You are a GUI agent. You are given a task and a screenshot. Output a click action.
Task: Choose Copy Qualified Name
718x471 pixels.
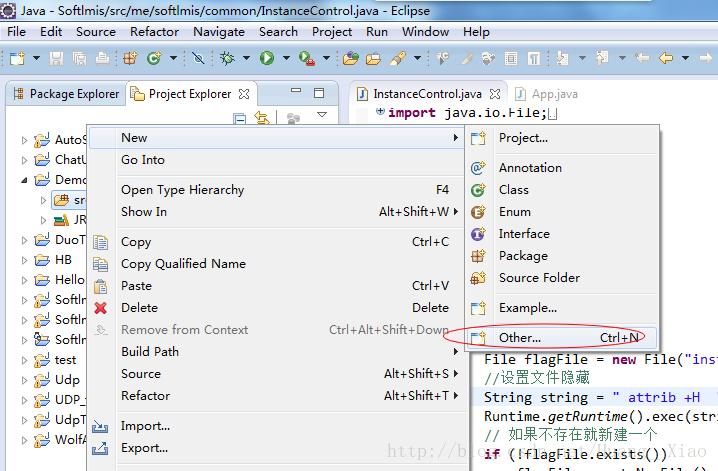tap(276, 264)
